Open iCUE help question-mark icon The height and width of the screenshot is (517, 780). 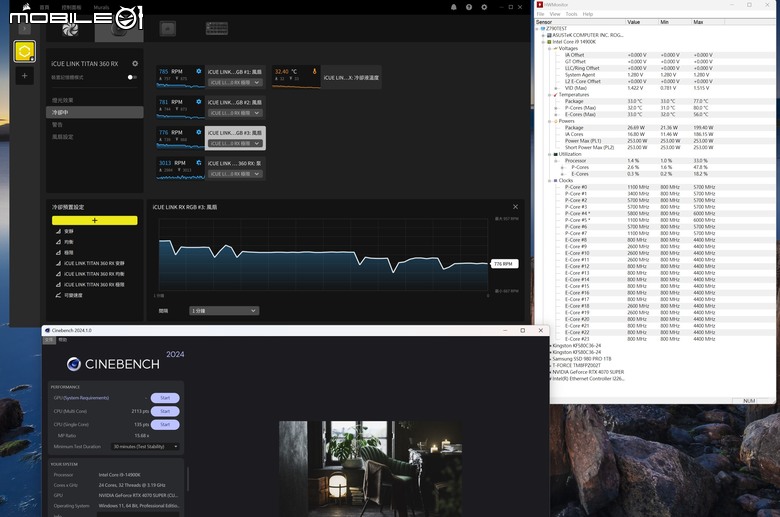coord(469,7)
